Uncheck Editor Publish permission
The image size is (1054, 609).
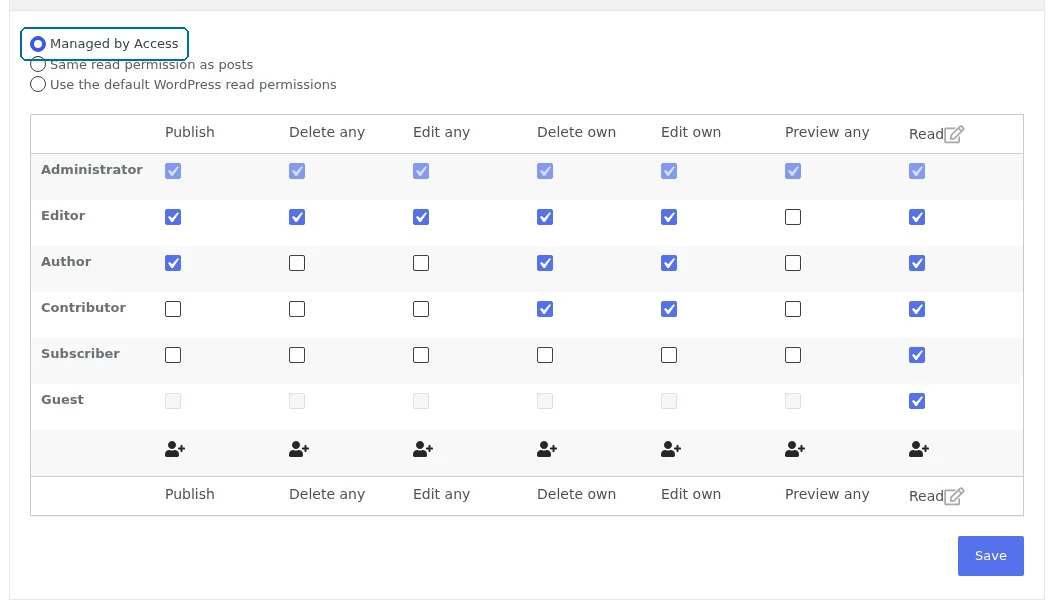[x=173, y=217]
